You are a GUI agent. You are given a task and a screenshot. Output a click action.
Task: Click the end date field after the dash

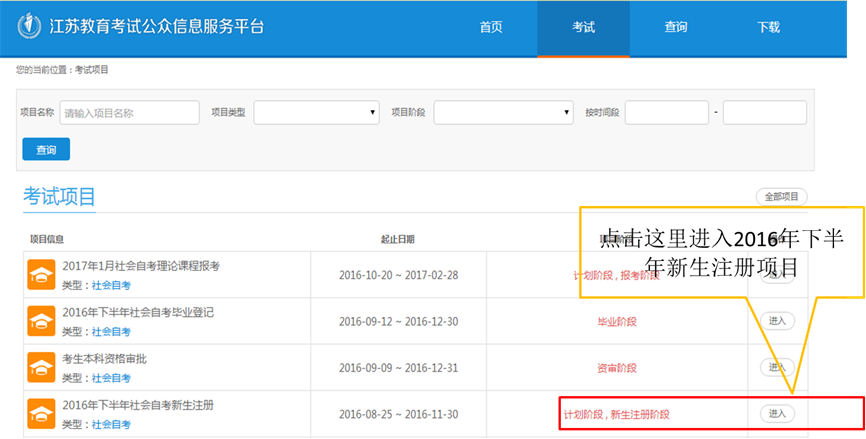[x=764, y=113]
